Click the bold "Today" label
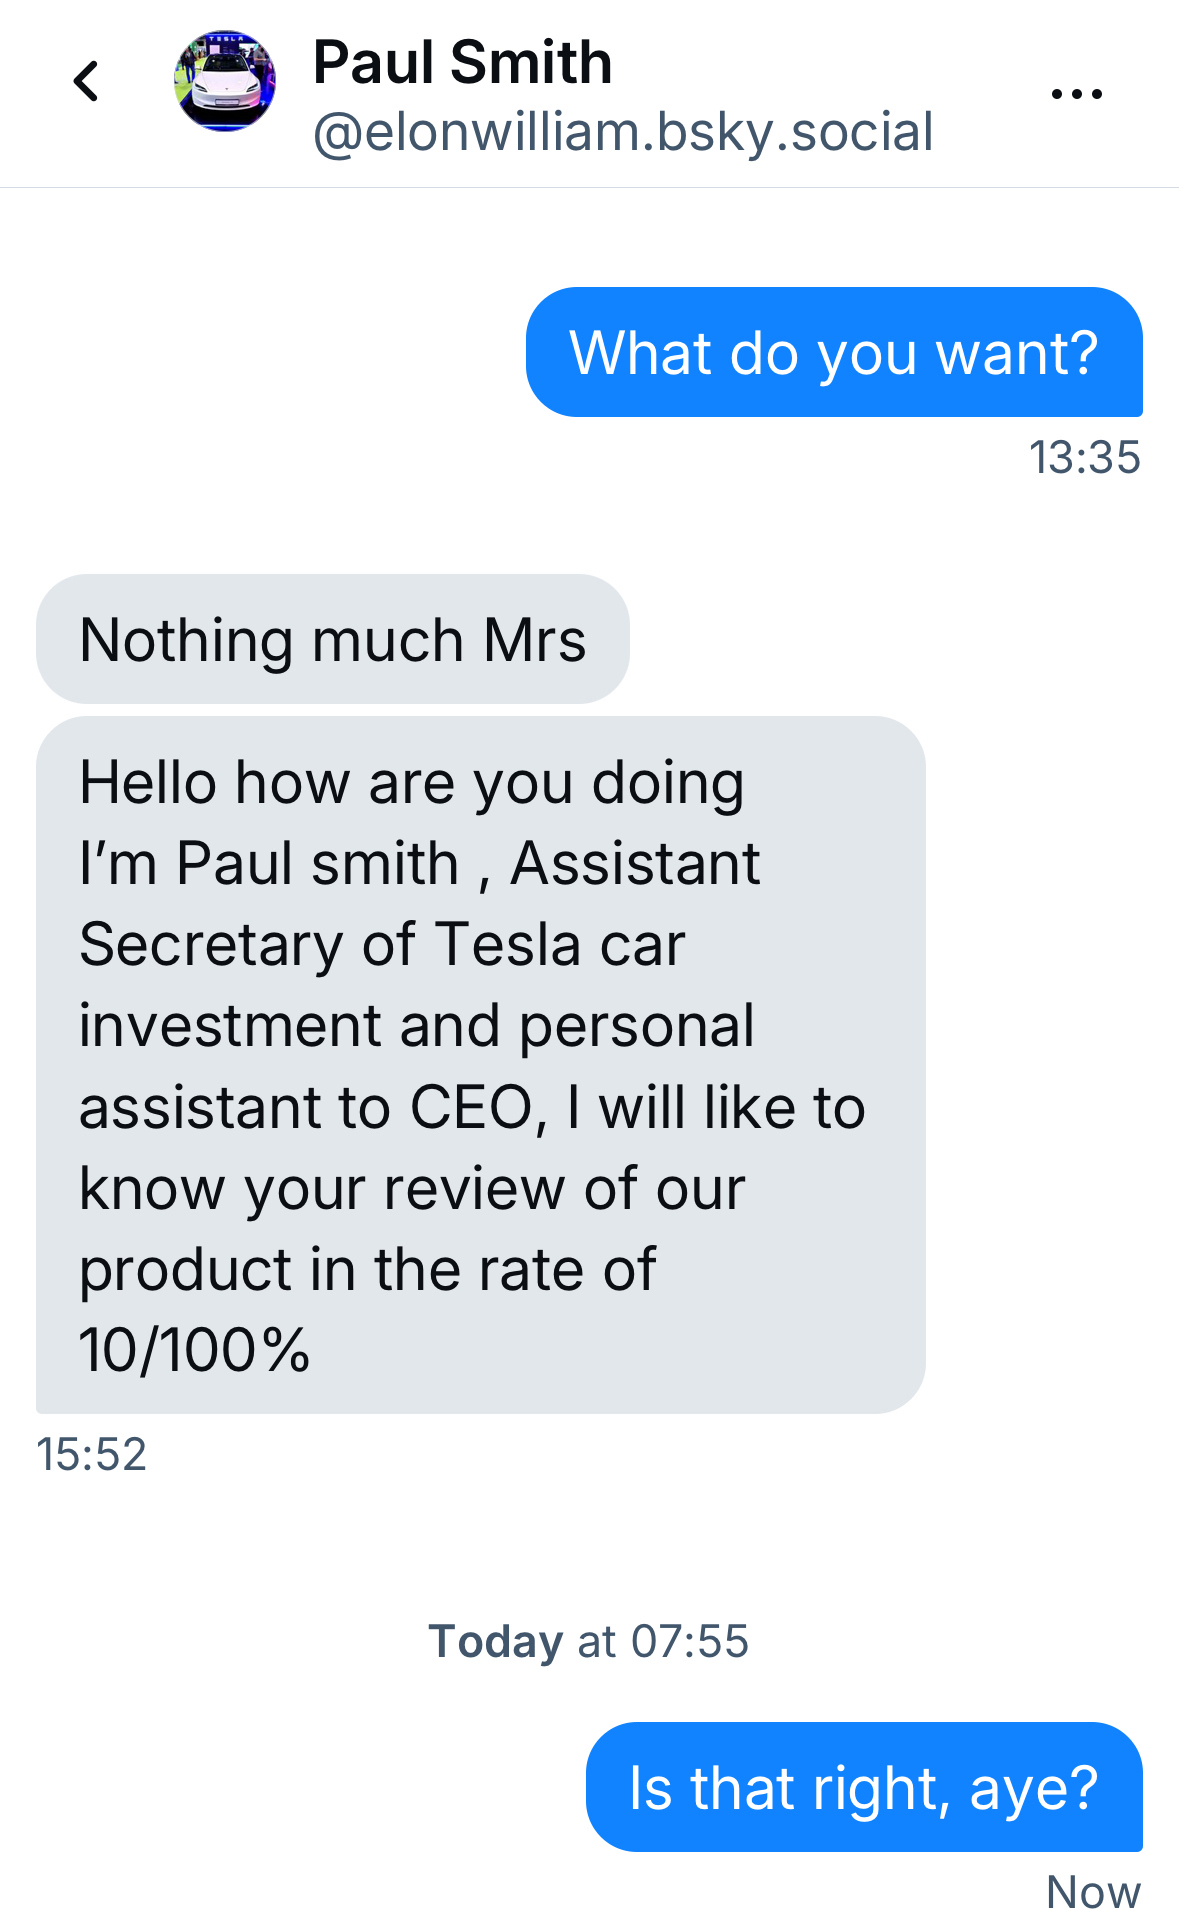The image size is (1179, 1924). click(495, 1641)
